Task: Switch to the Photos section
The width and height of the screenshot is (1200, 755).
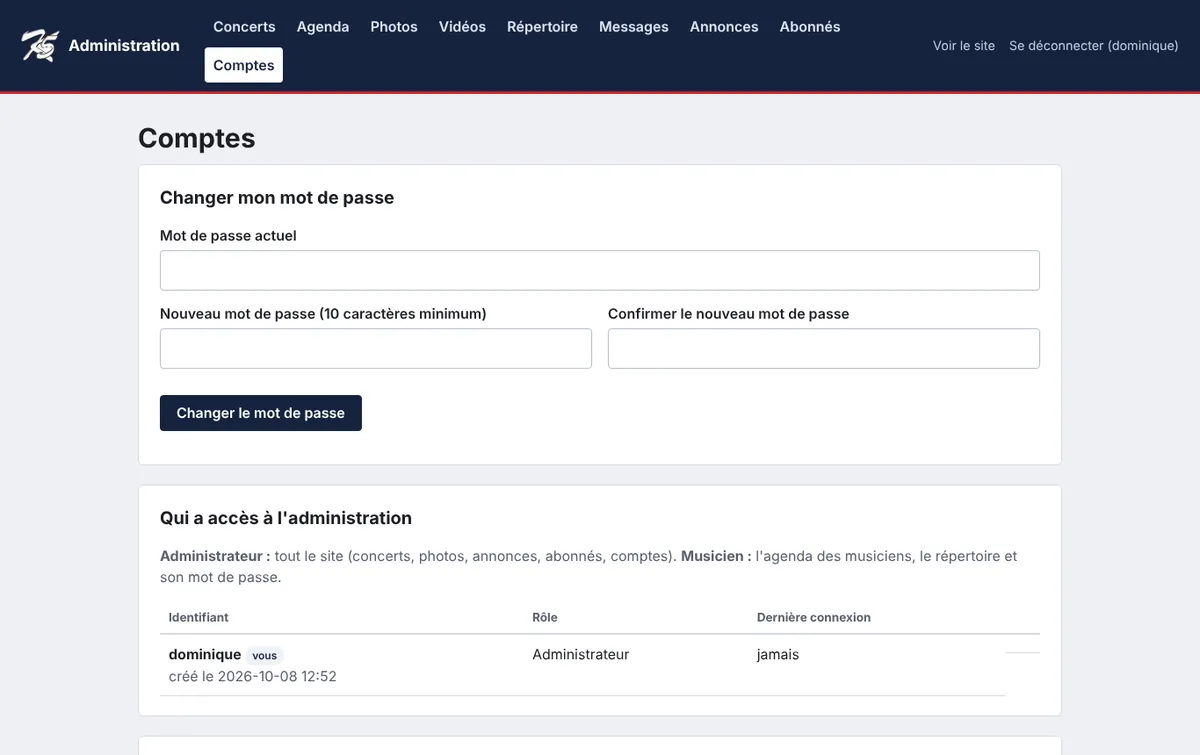Action: point(394,27)
